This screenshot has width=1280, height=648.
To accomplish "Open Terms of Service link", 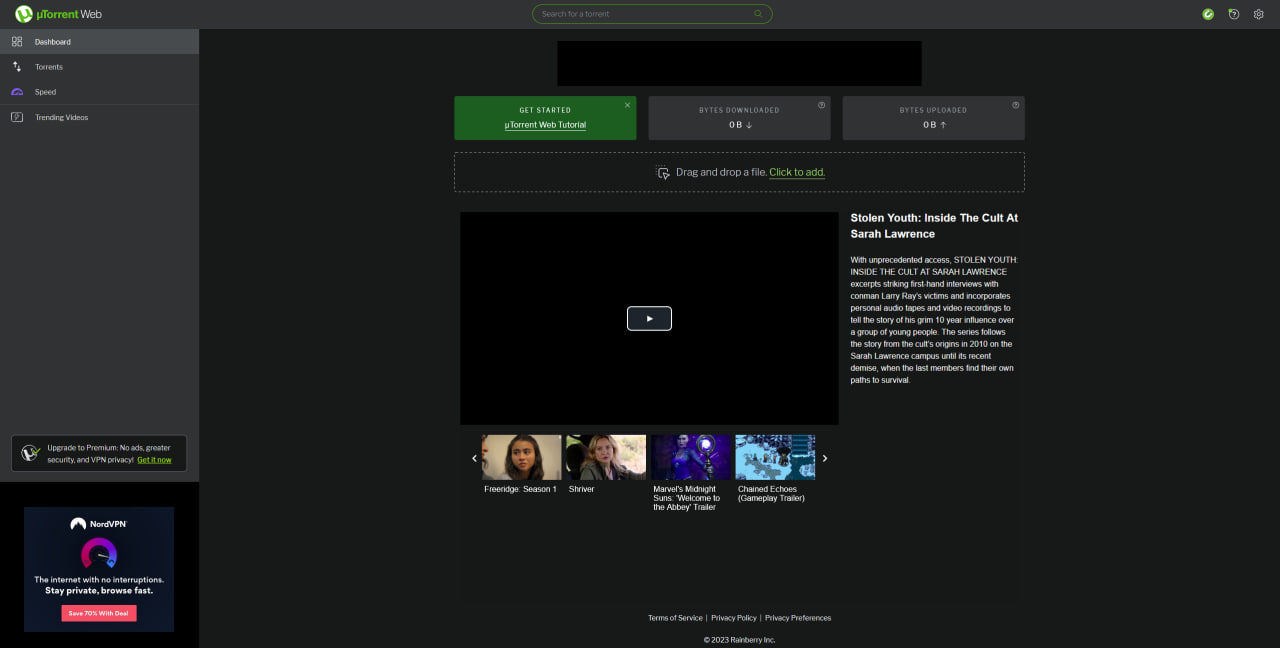I will pos(675,618).
